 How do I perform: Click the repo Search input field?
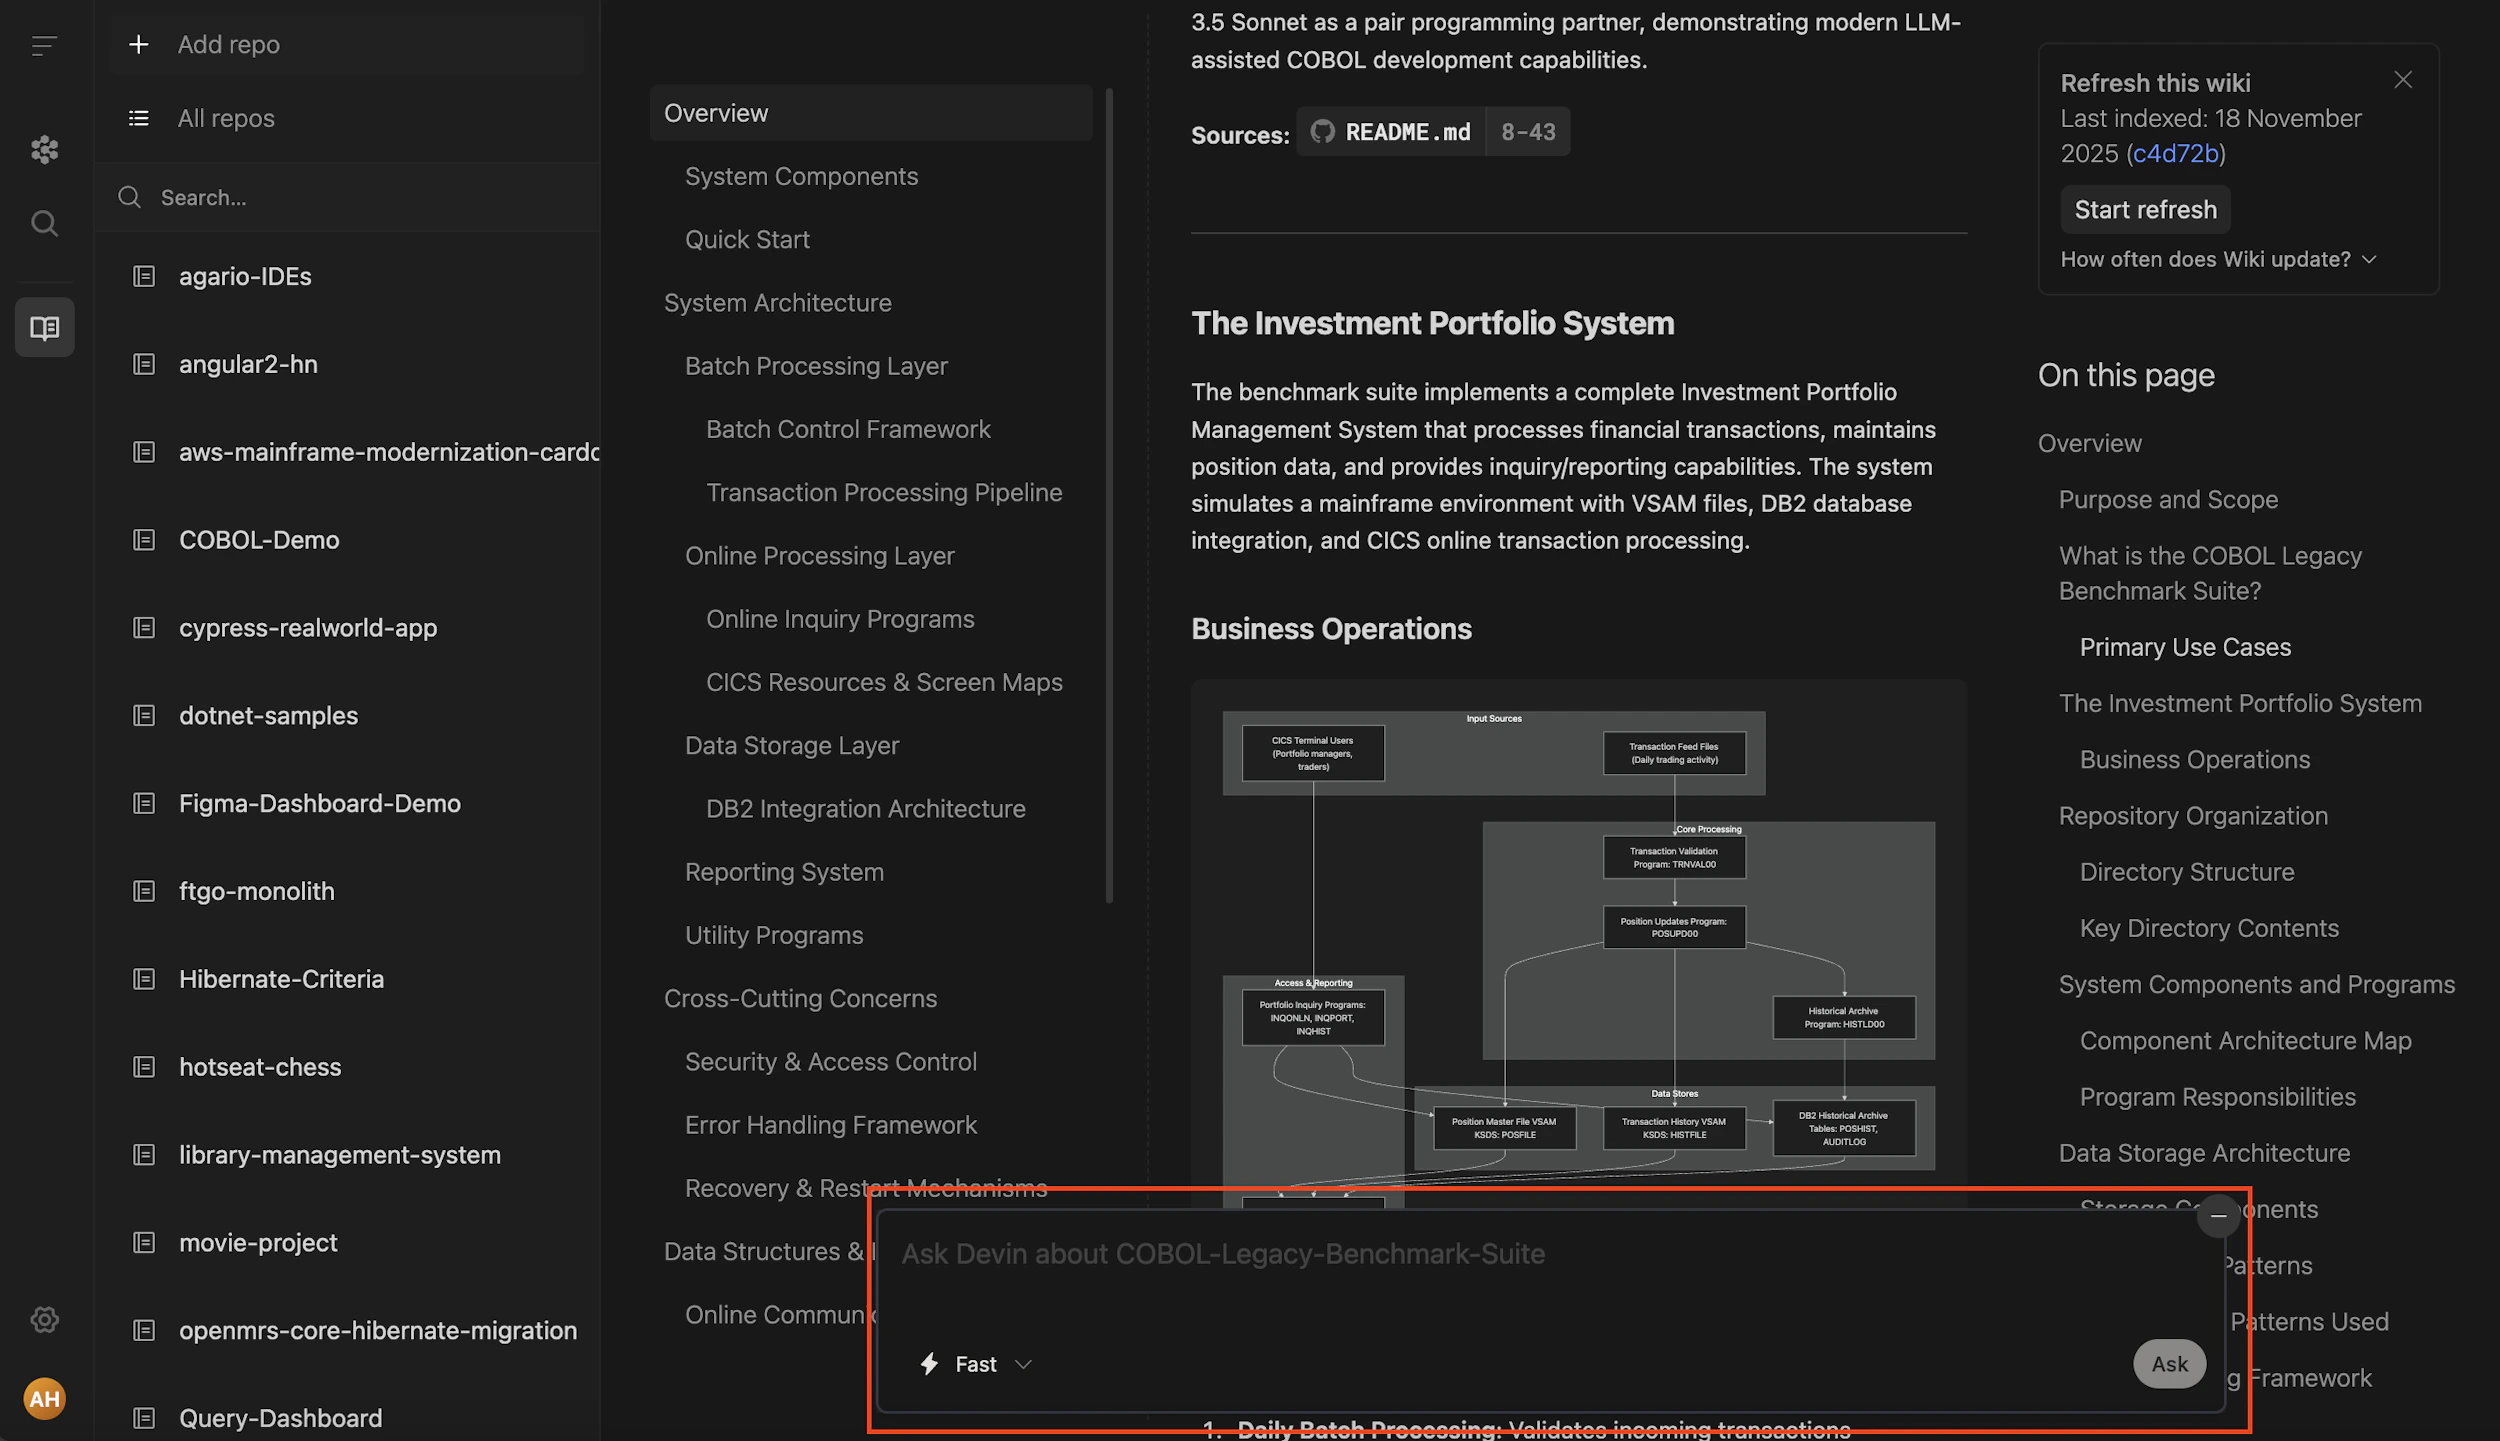pos(350,197)
